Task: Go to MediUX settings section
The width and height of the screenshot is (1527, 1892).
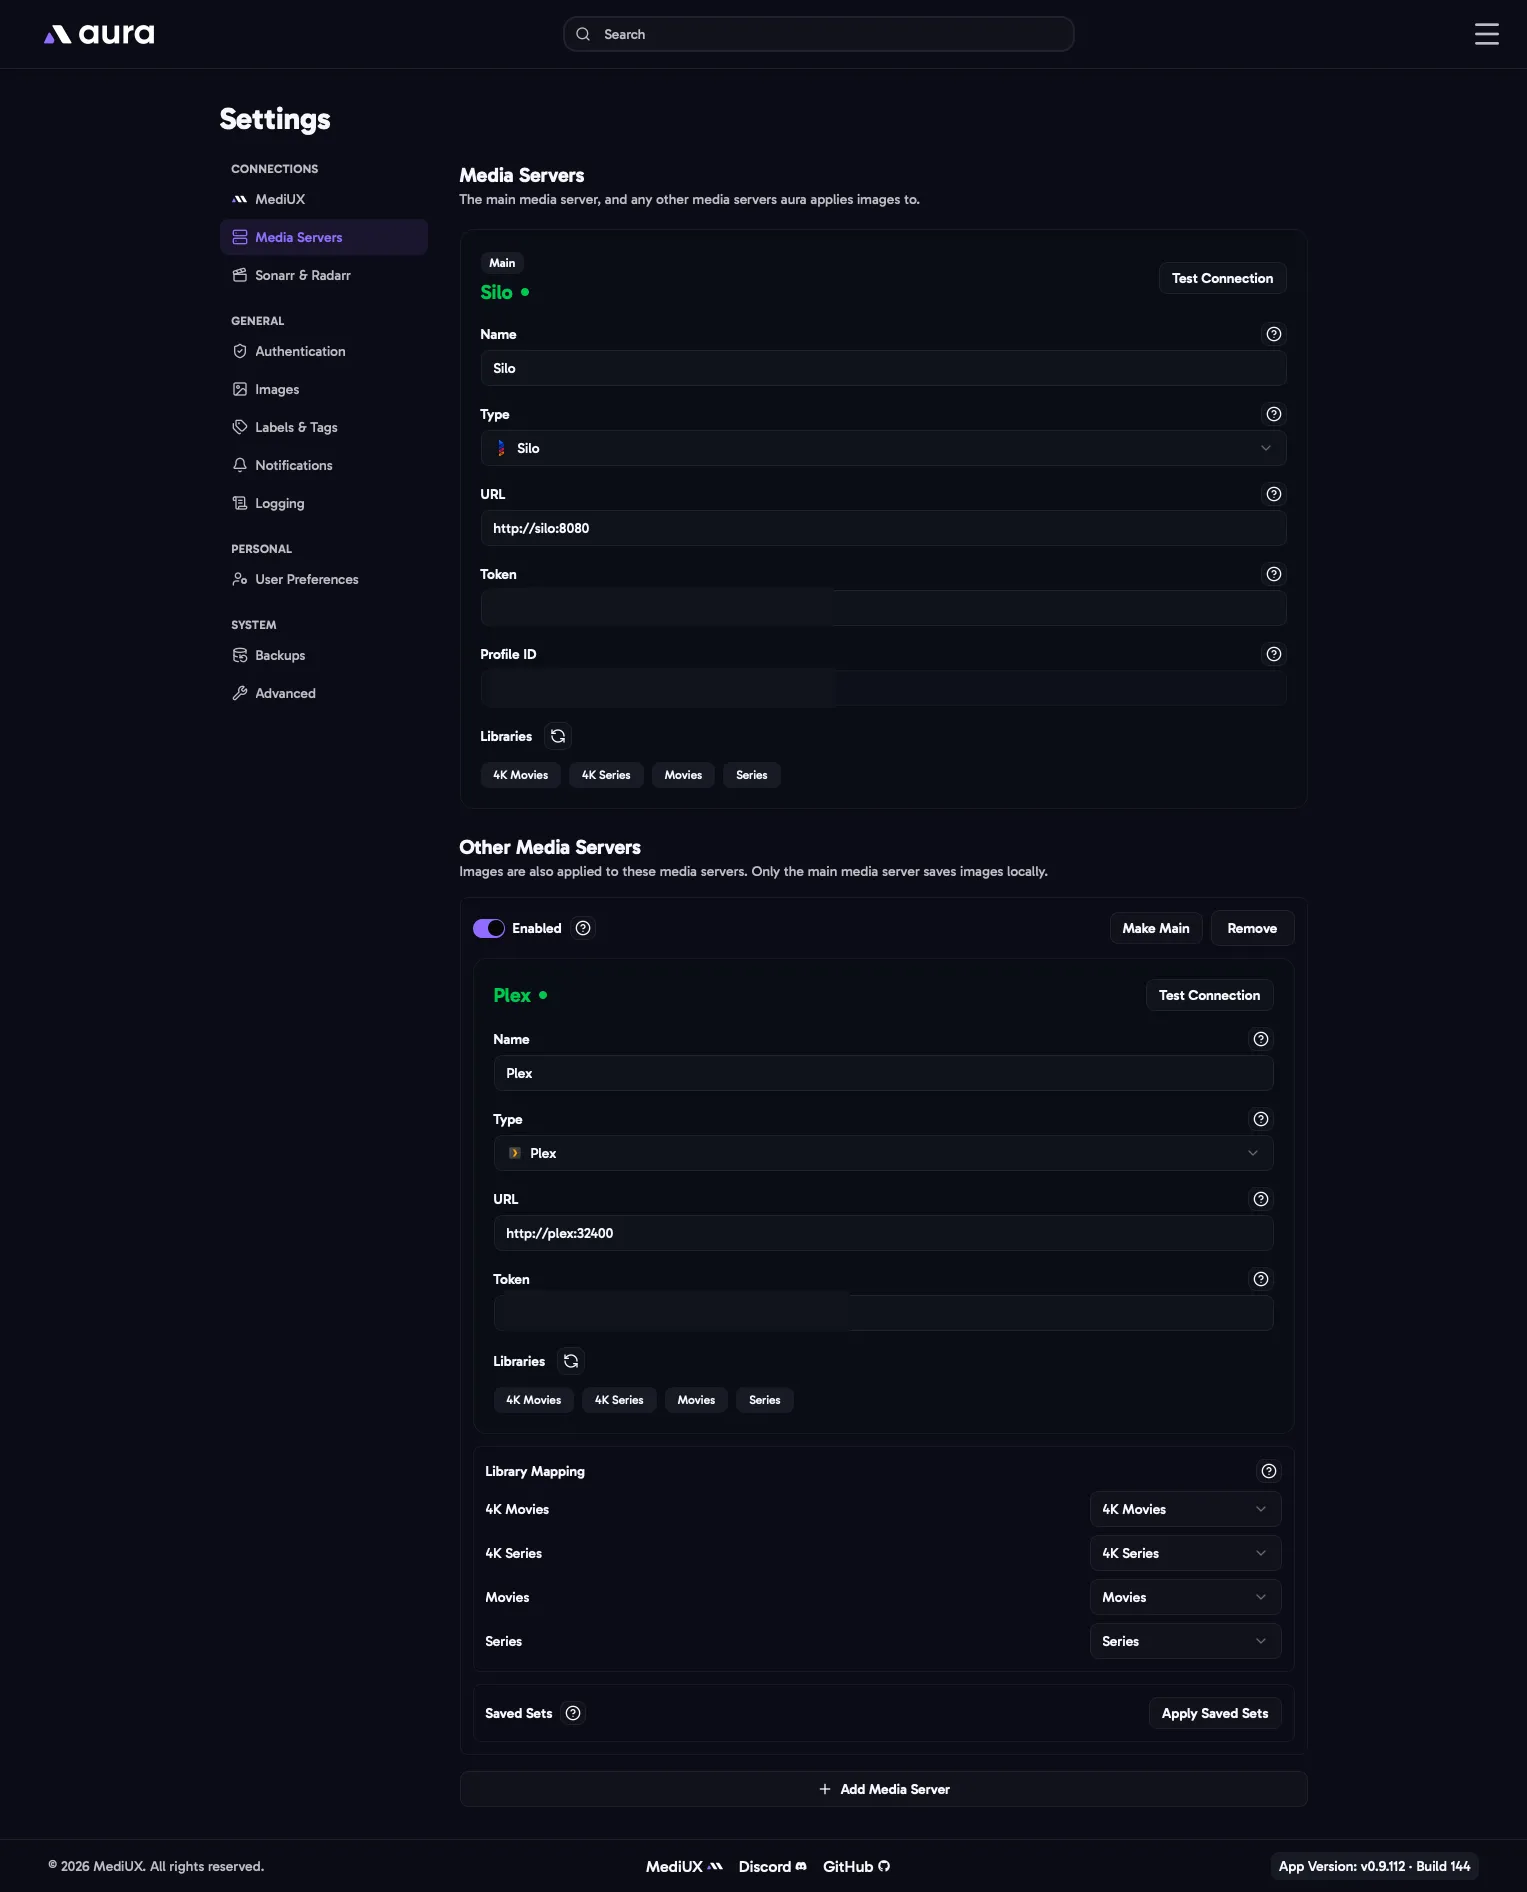Action: 323,199
